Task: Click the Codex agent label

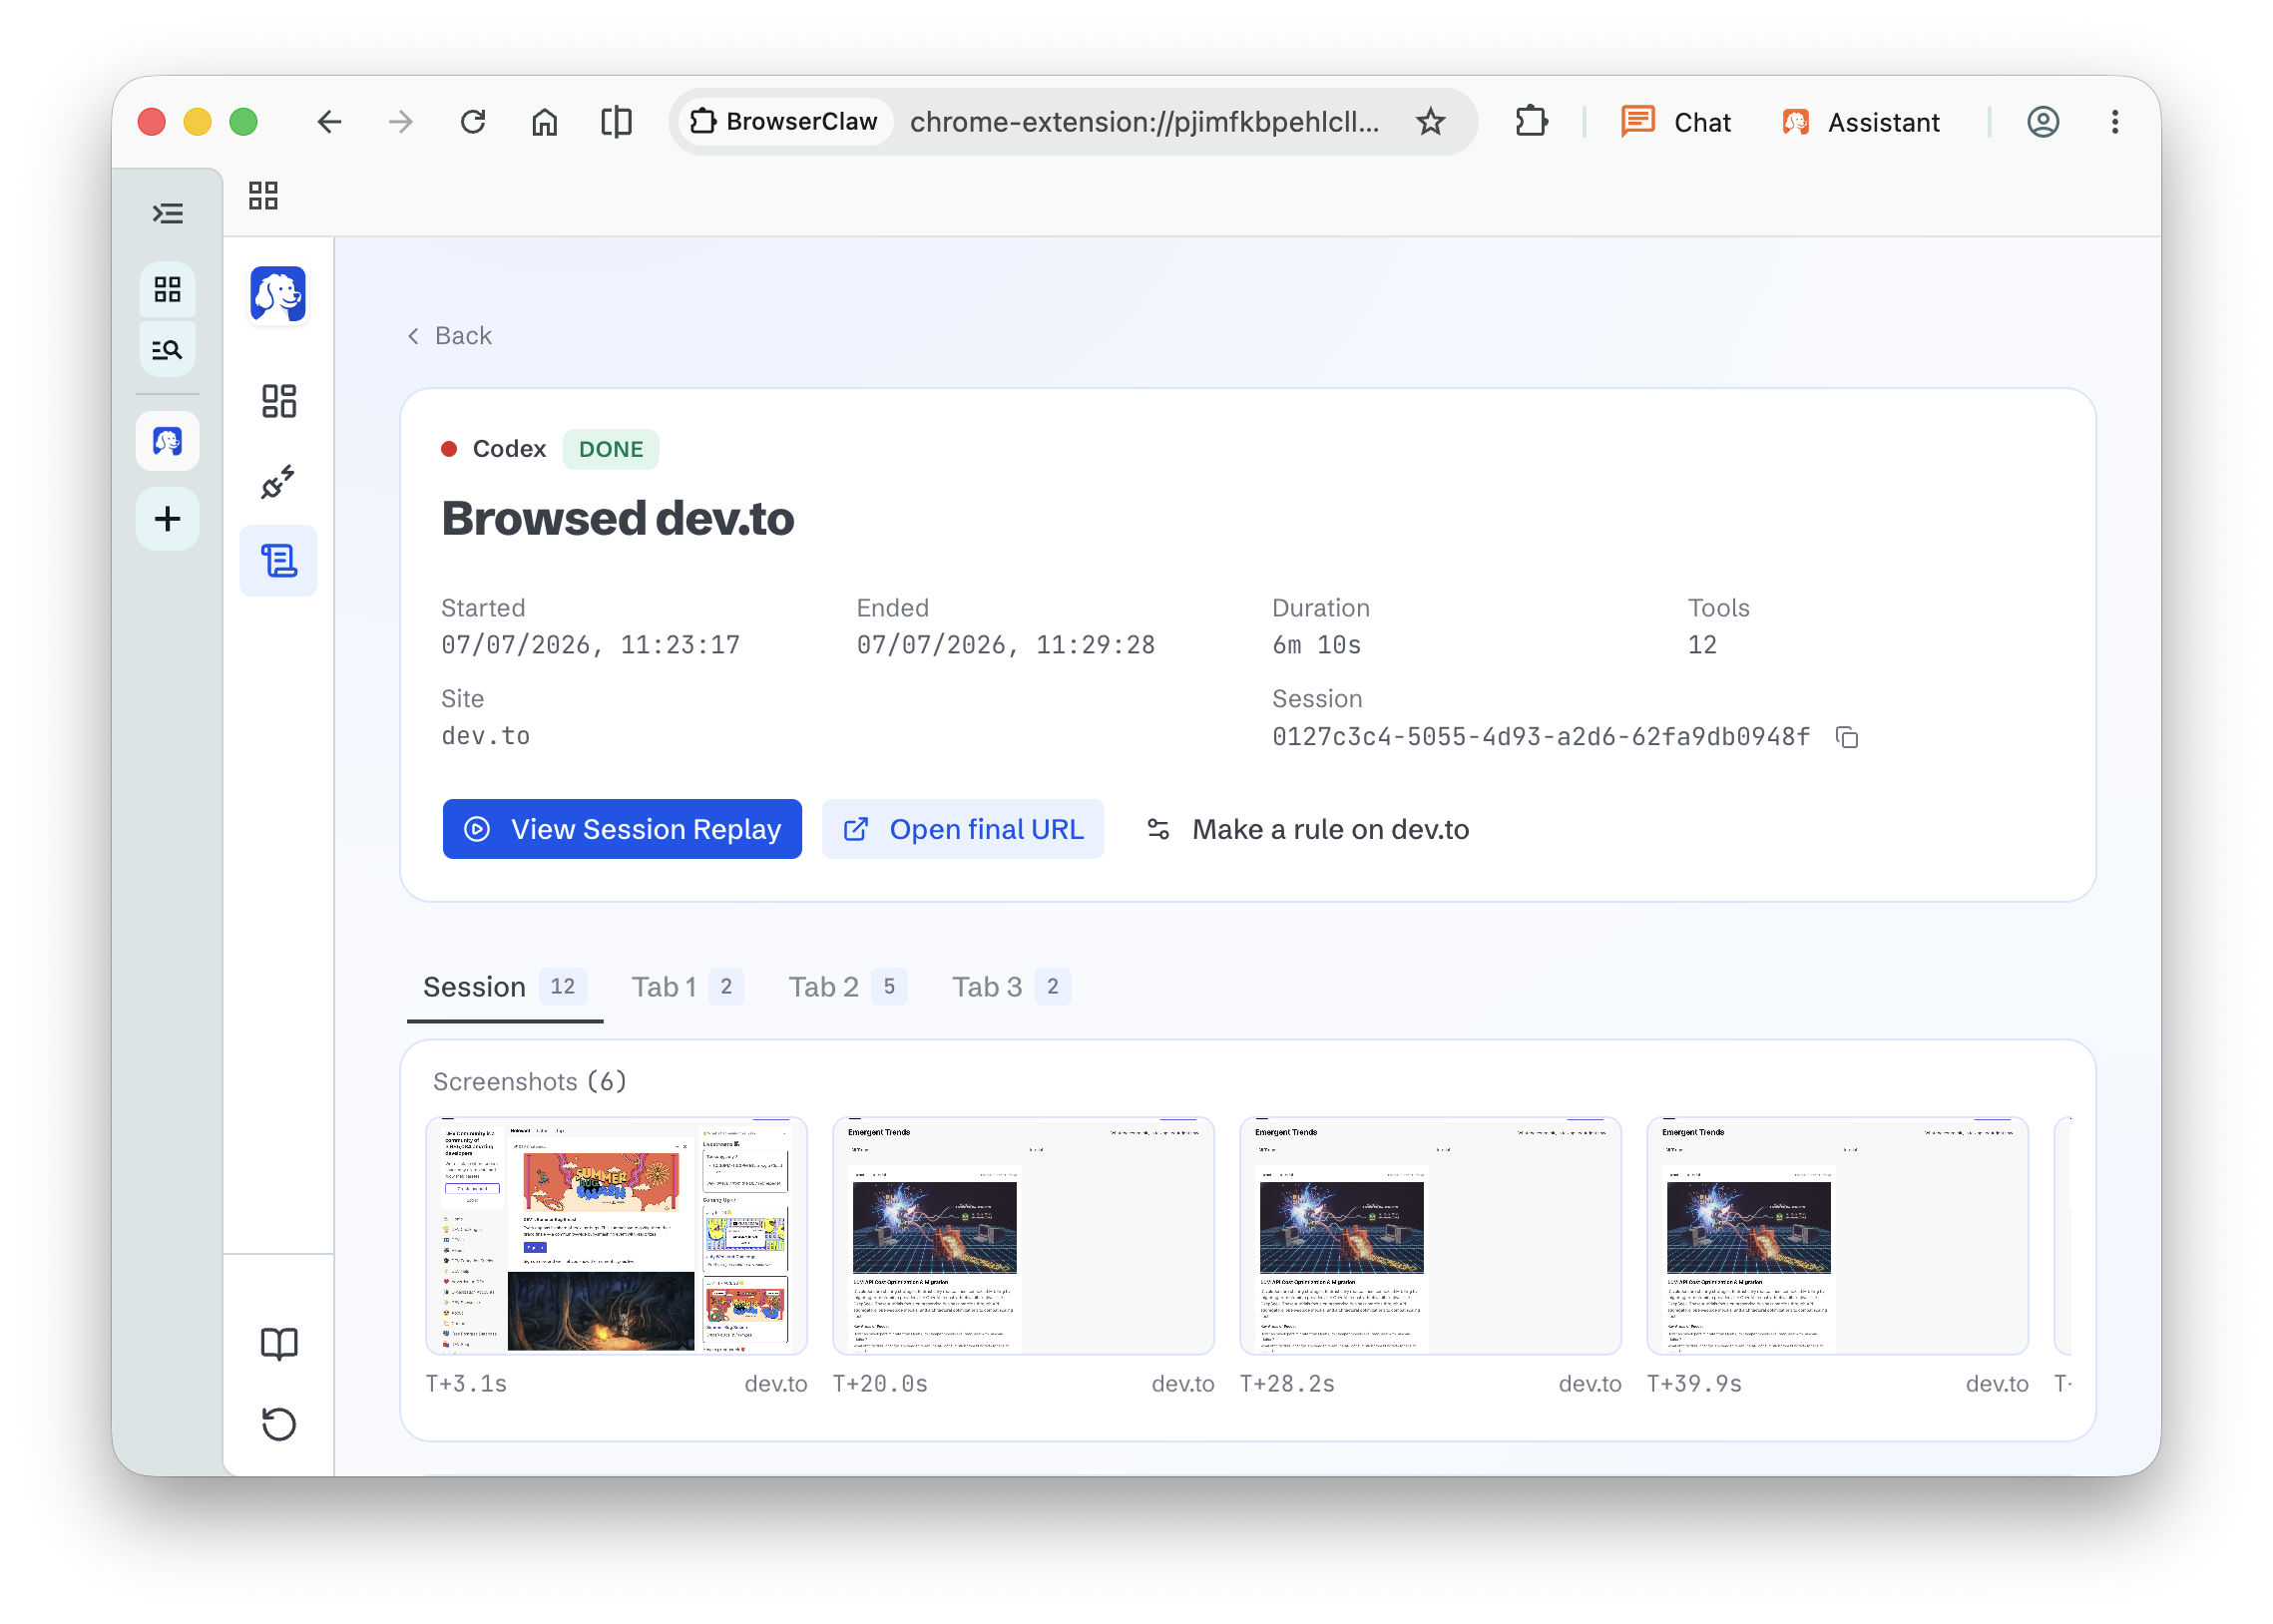Action: [x=509, y=450]
